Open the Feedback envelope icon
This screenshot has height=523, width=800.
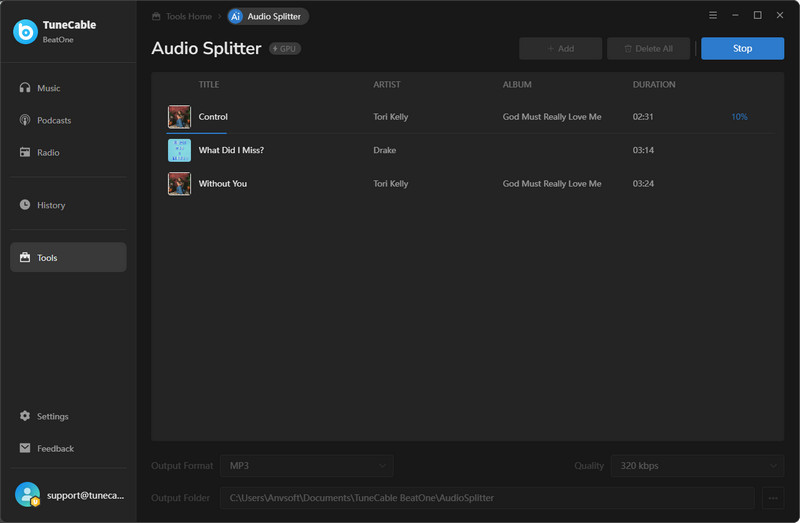coord(24,448)
